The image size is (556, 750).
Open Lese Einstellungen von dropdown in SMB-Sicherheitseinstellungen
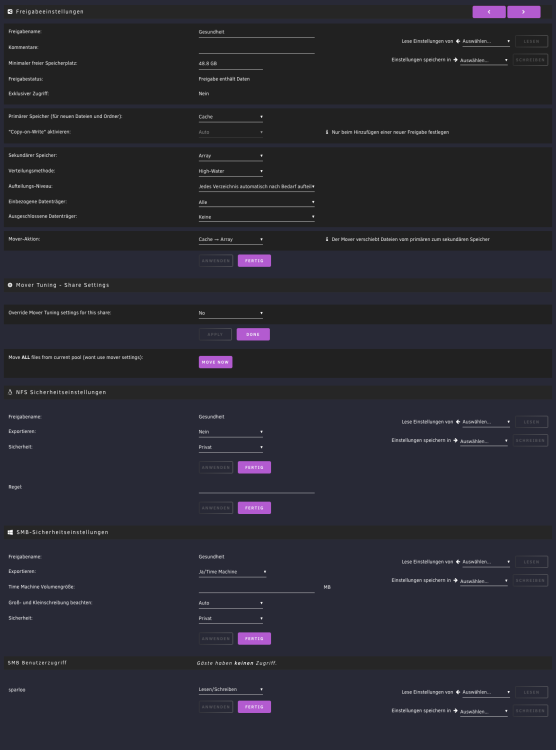point(486,562)
